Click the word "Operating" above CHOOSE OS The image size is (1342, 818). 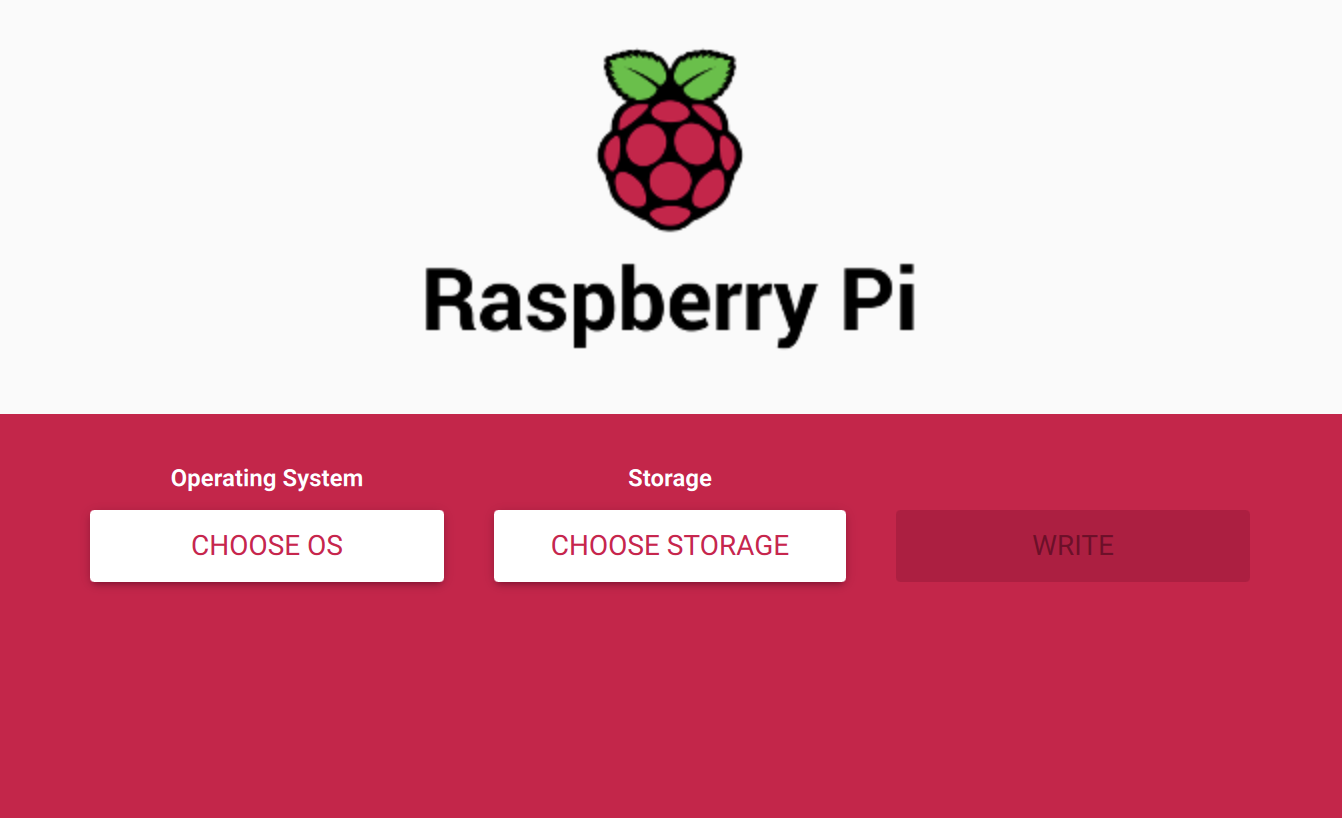[x=219, y=479]
